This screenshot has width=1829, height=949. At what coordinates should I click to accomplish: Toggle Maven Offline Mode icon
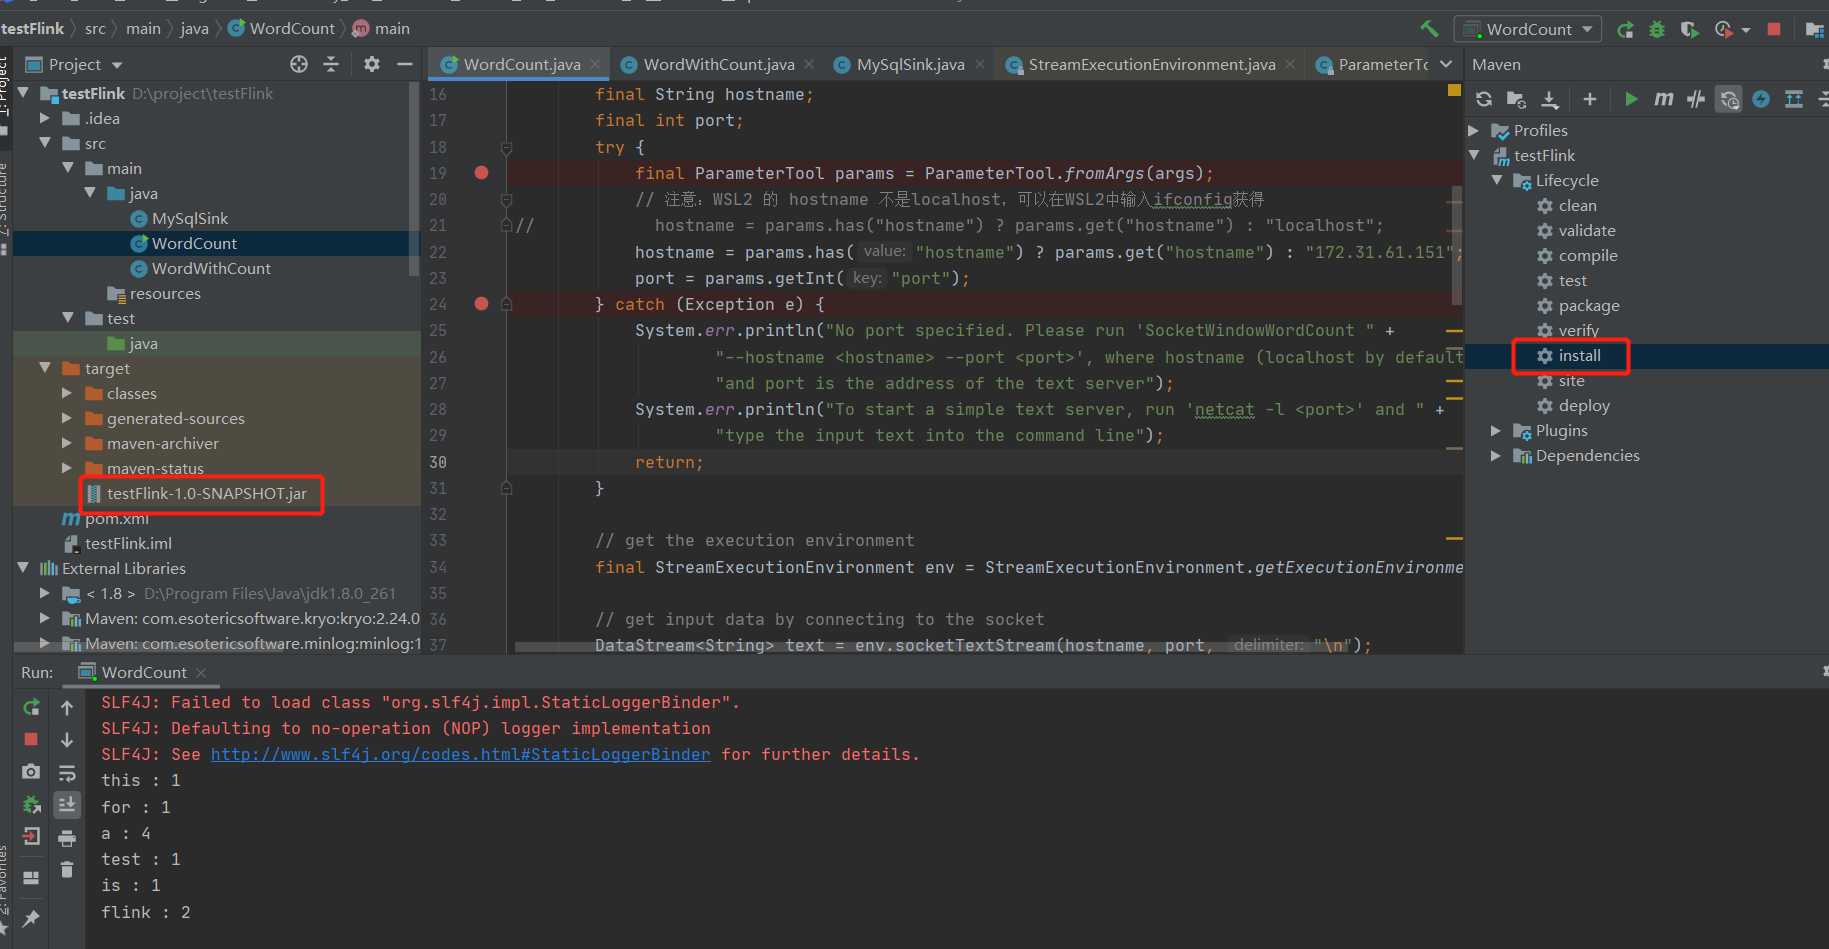pyautogui.click(x=1696, y=99)
